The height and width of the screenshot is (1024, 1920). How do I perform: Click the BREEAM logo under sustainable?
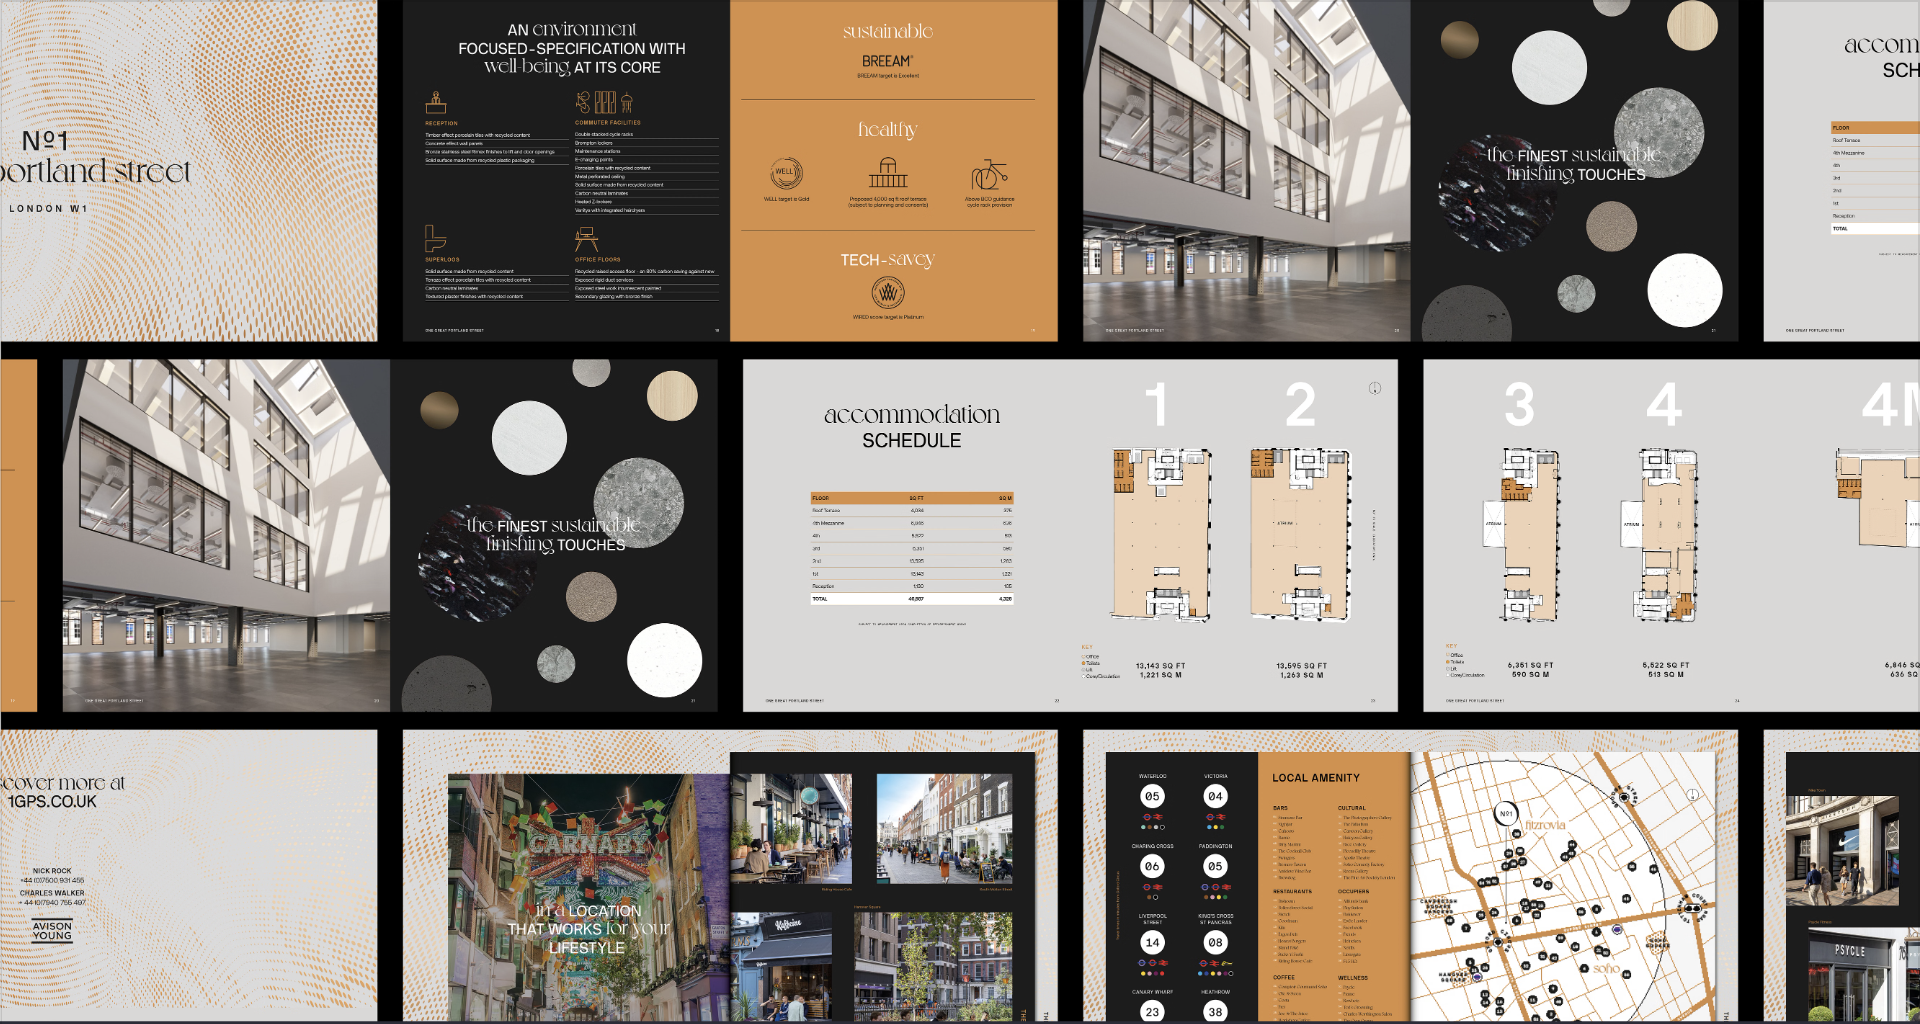point(888,62)
